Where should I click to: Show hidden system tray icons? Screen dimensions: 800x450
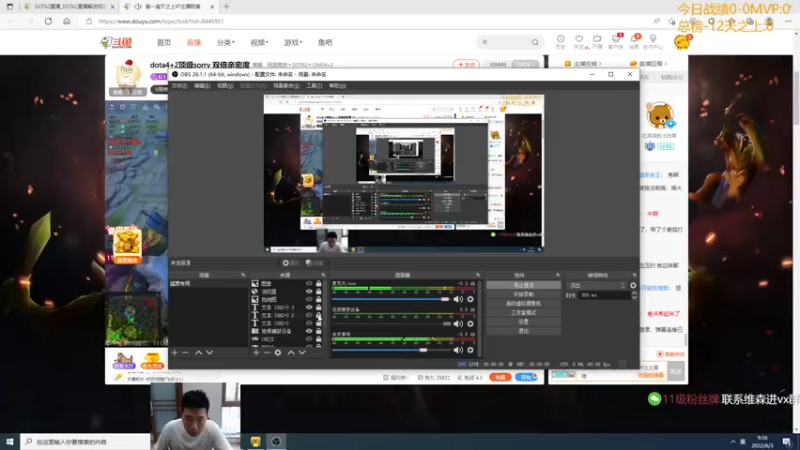(733, 442)
